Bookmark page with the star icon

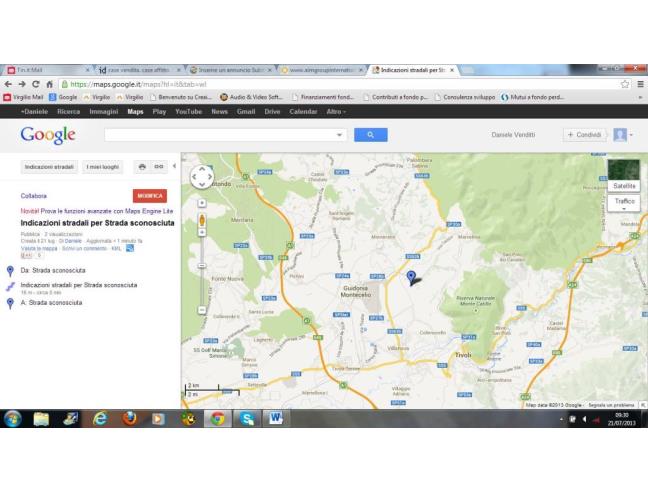(x=624, y=84)
